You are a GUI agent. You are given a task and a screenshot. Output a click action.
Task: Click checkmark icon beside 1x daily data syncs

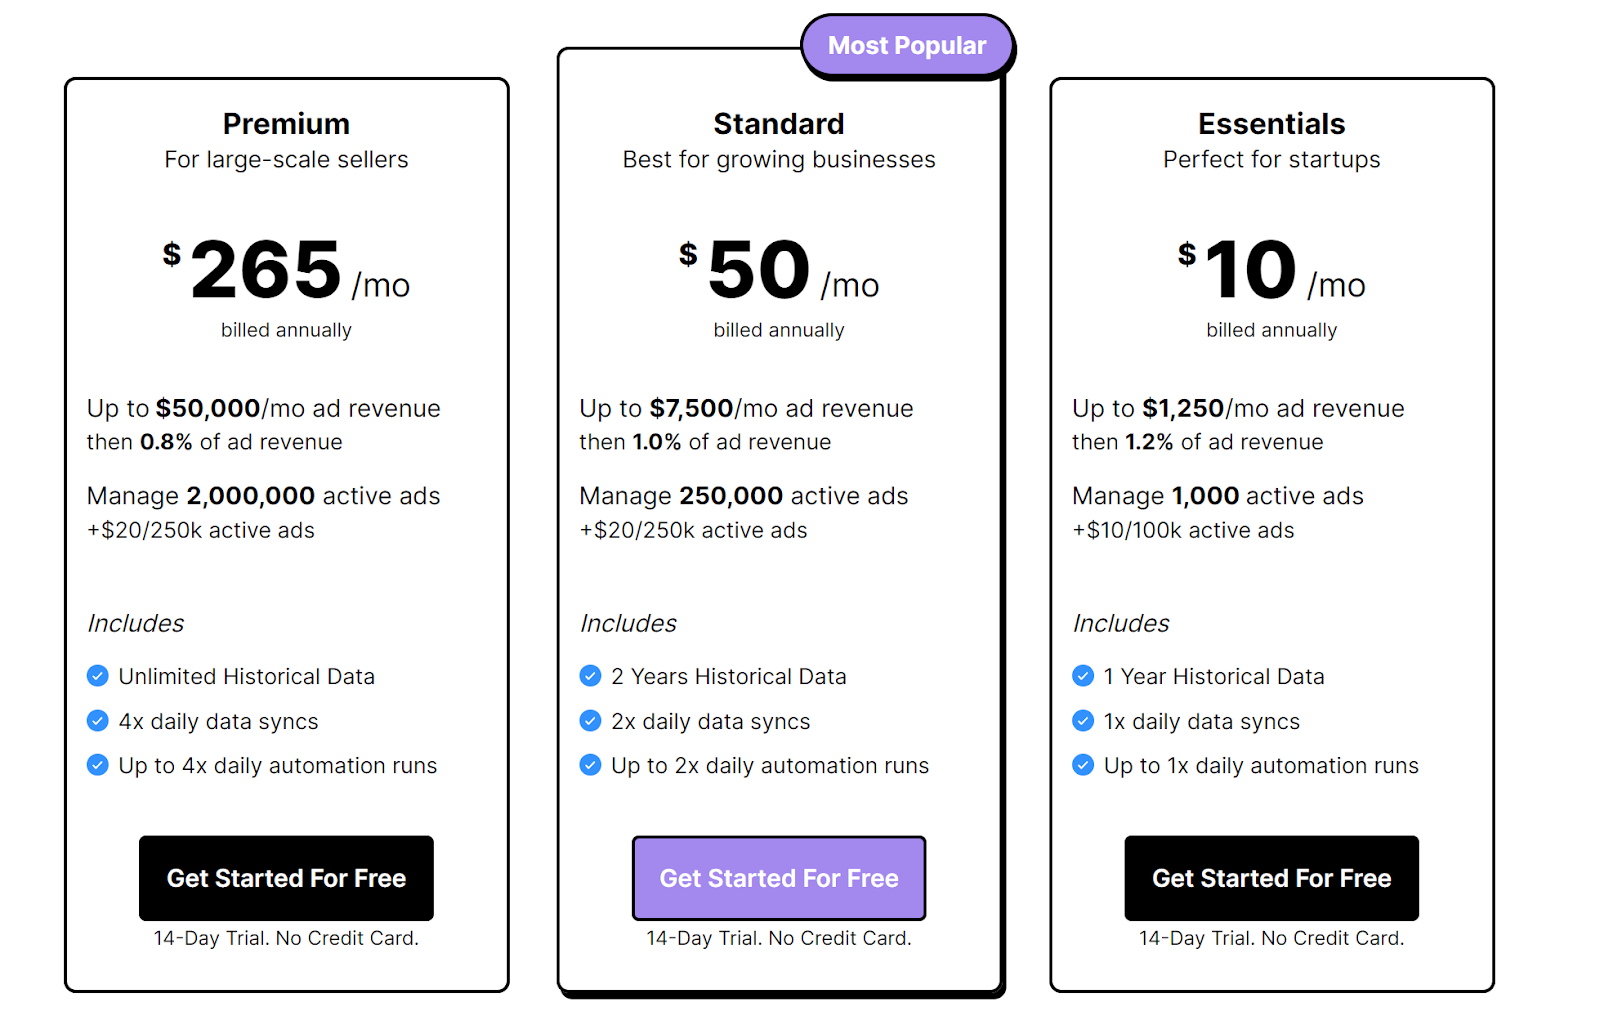click(1083, 721)
